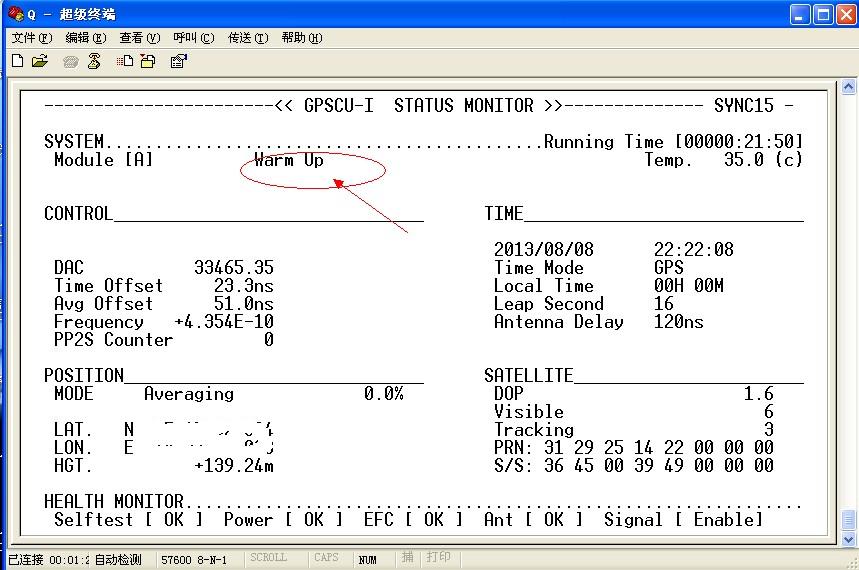
Task: Open the 帮助(H) menu
Action: pos(302,38)
